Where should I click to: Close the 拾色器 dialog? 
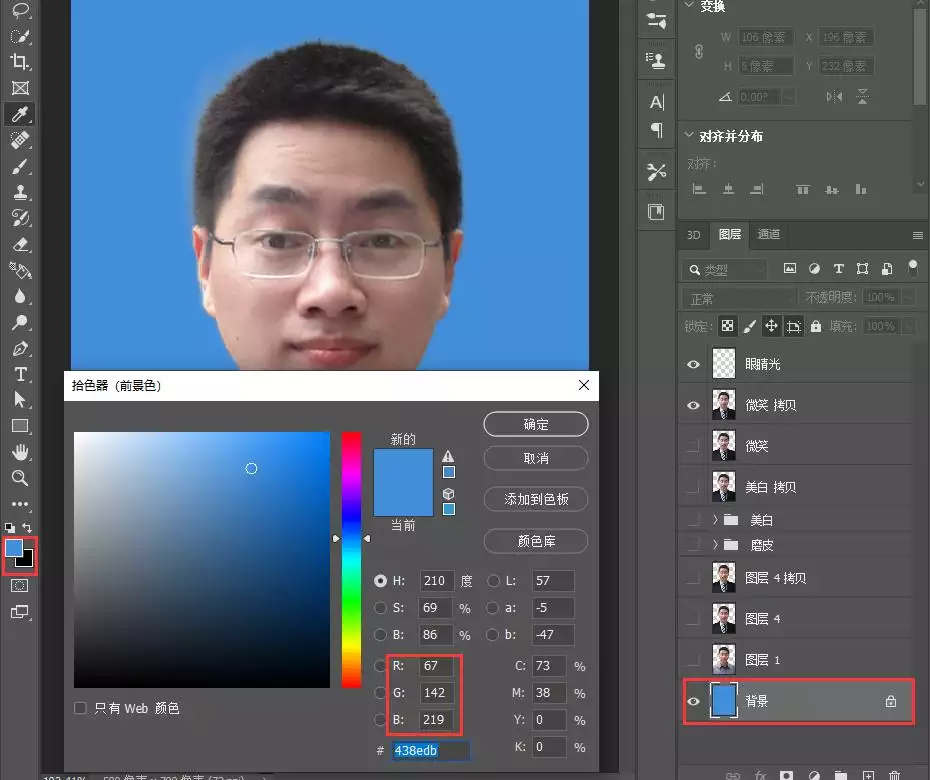coord(584,385)
